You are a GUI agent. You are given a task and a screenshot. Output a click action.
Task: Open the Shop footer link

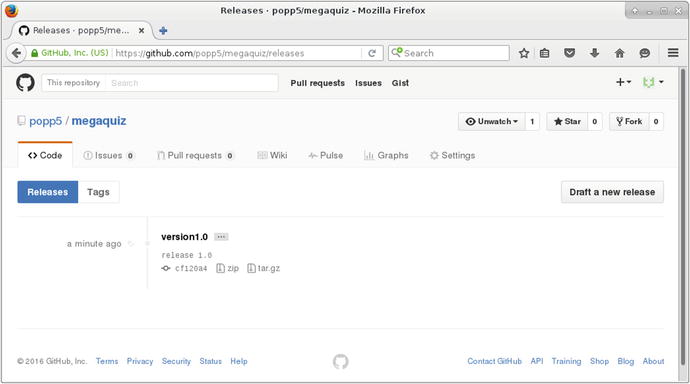(599, 361)
